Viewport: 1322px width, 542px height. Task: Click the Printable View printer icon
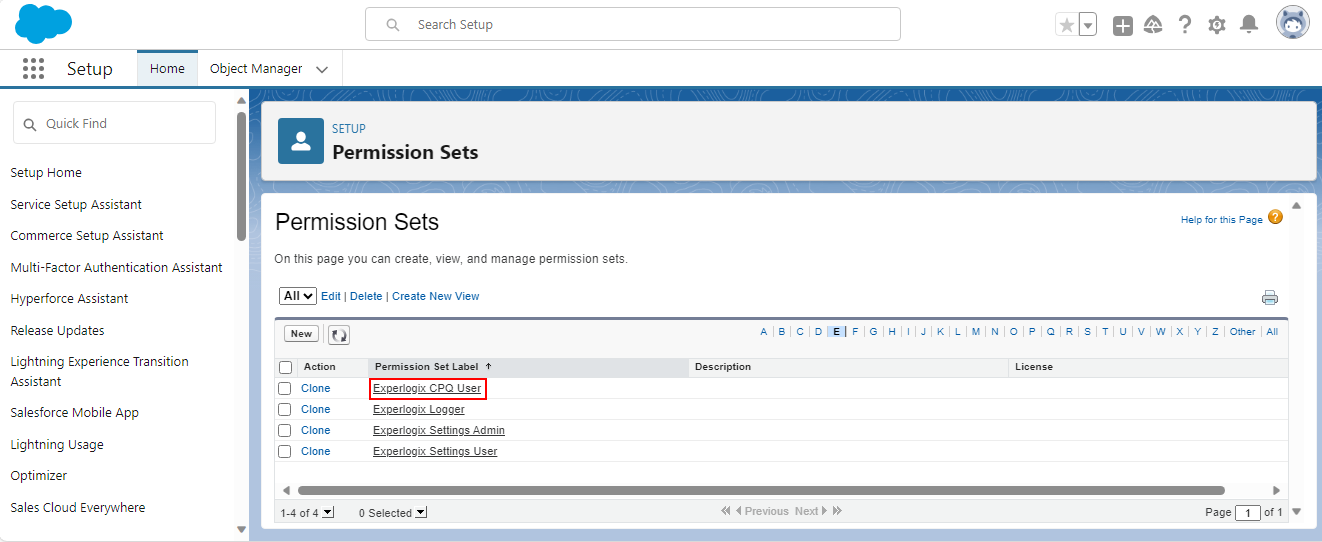(1270, 297)
